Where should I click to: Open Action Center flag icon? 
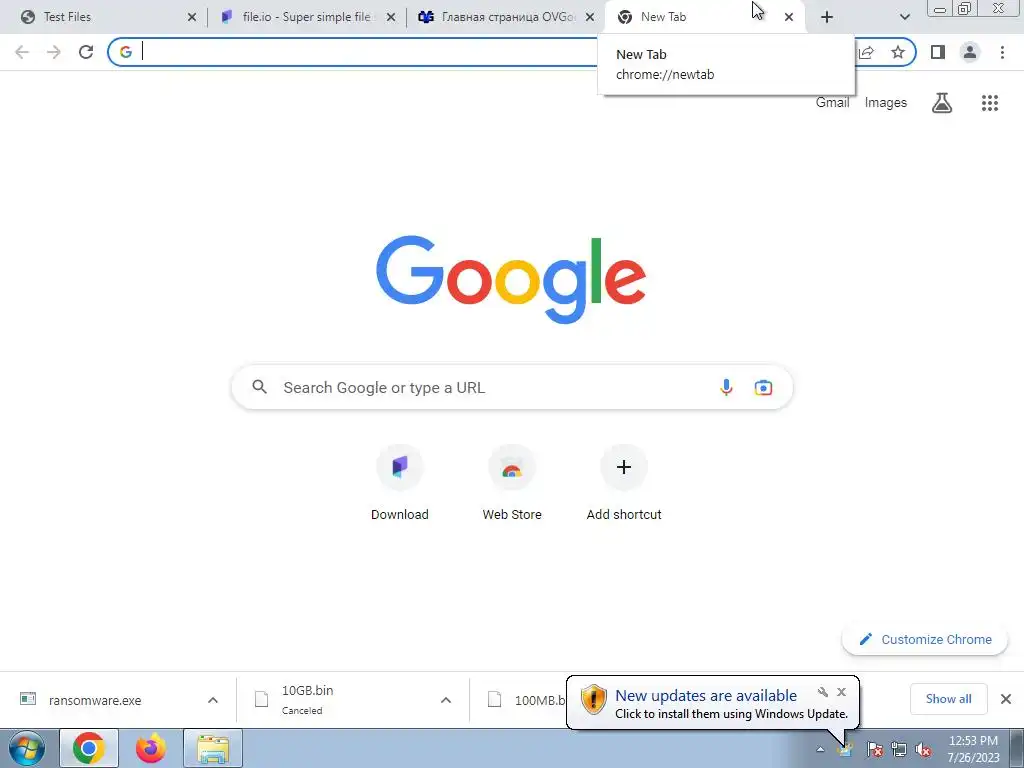tap(875, 750)
